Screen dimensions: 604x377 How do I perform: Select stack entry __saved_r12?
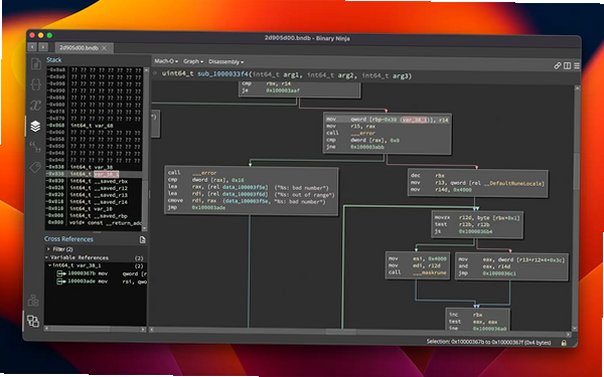(99, 188)
